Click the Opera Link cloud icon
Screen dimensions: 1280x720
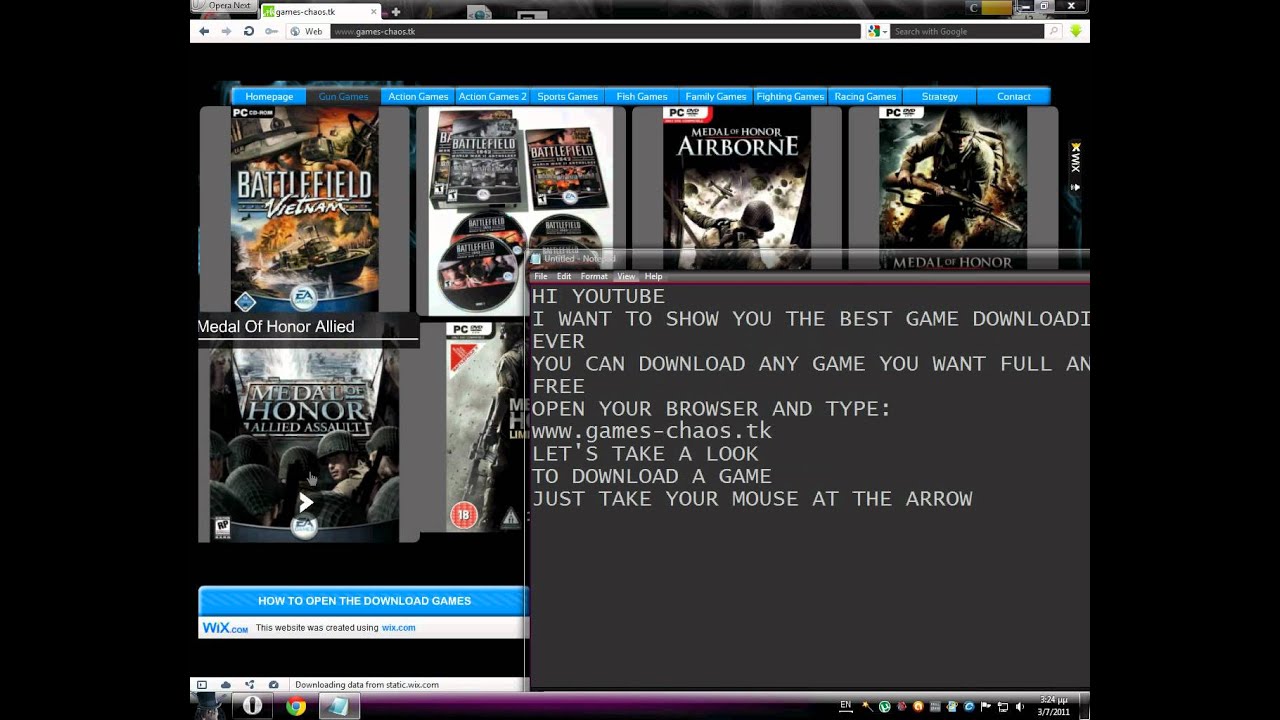225,685
